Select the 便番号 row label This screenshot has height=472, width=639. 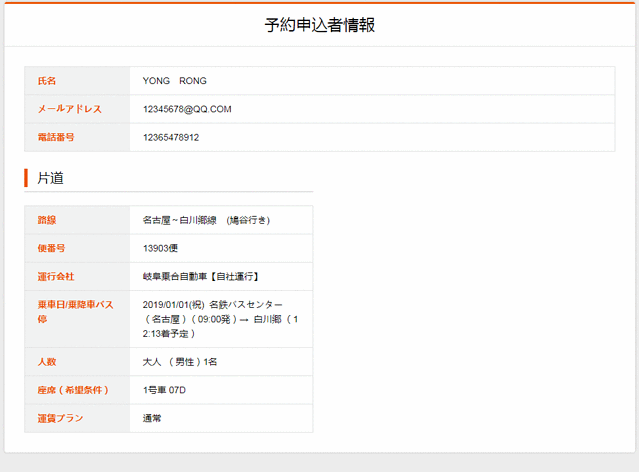[51, 248]
